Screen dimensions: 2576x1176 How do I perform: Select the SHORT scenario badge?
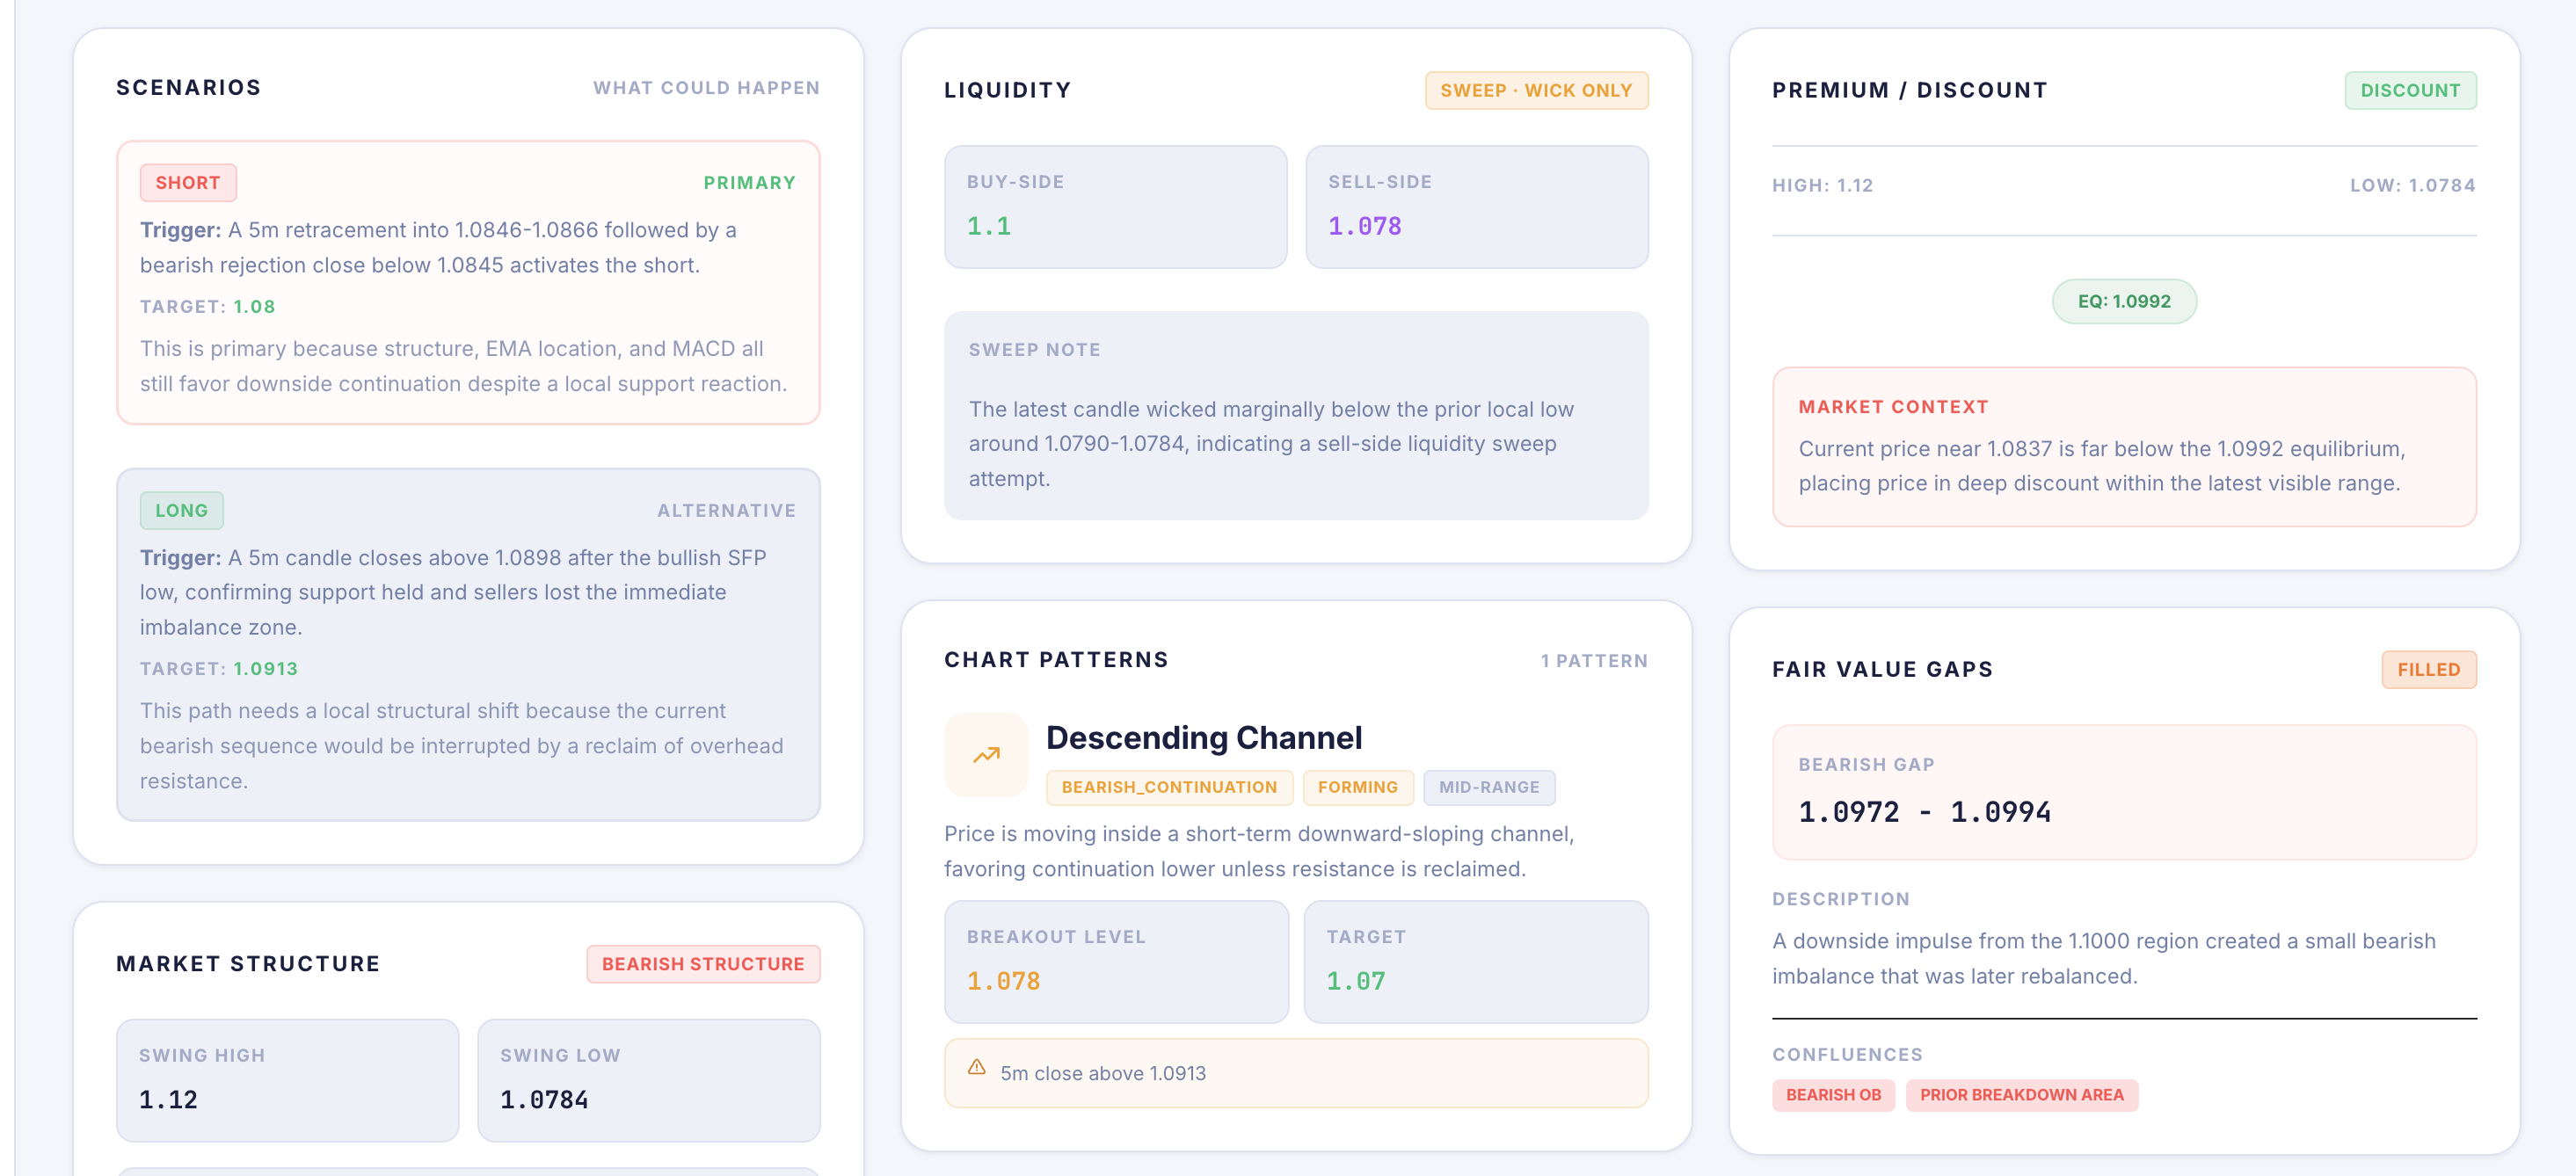click(188, 182)
